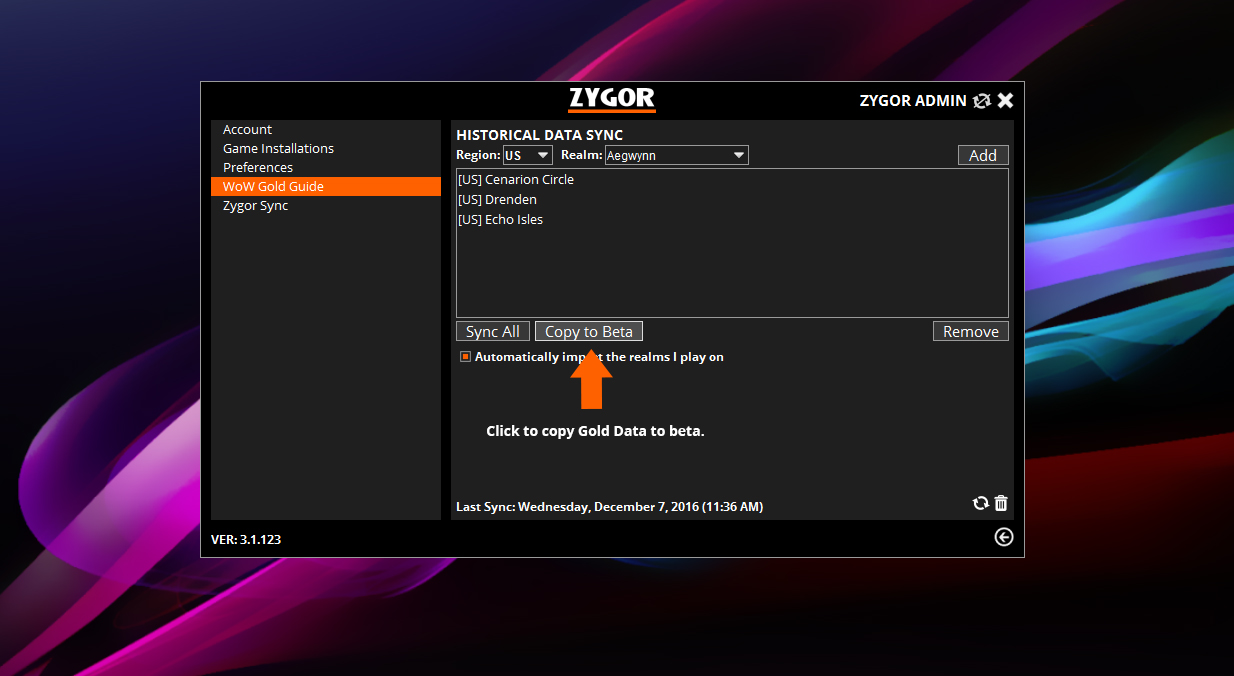Click the VER: 3.1.123 version text
1234x676 pixels.
click(246, 539)
